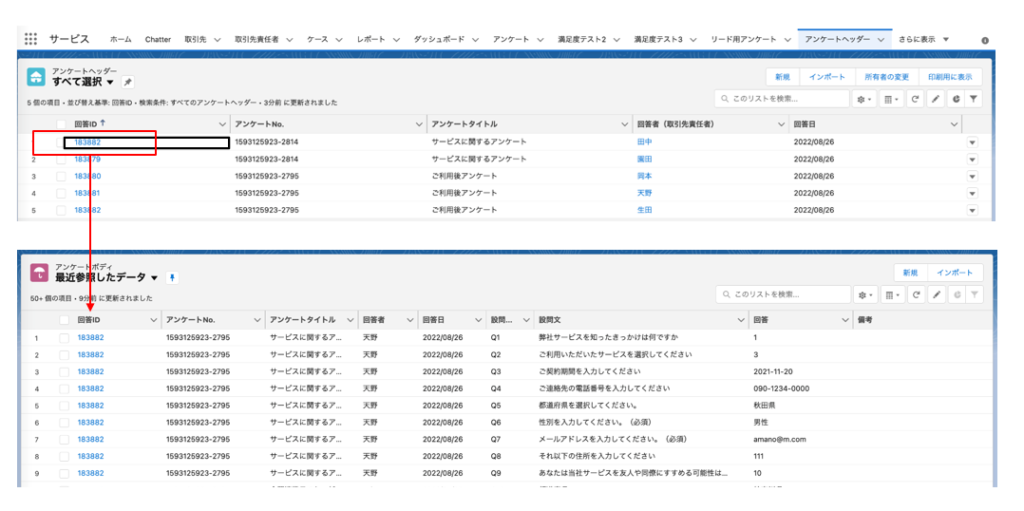Tick checkbox for row 183880
Image resolution: width=1024 pixels, height=511 pixels.
point(61,176)
